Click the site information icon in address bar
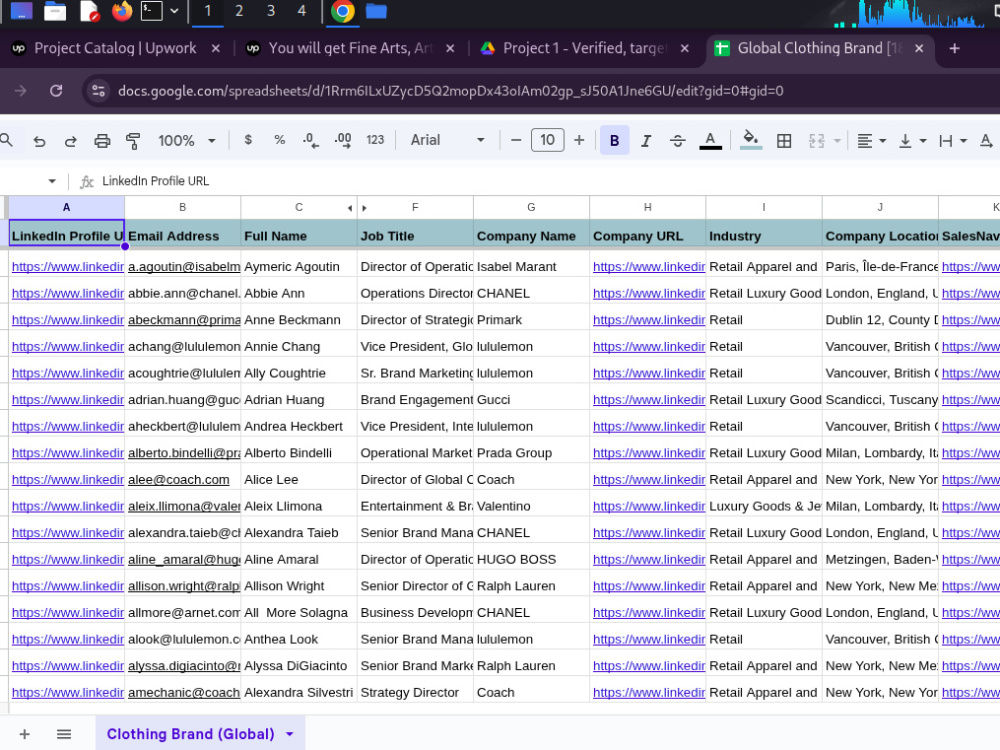The width and height of the screenshot is (1000, 750). [x=99, y=91]
